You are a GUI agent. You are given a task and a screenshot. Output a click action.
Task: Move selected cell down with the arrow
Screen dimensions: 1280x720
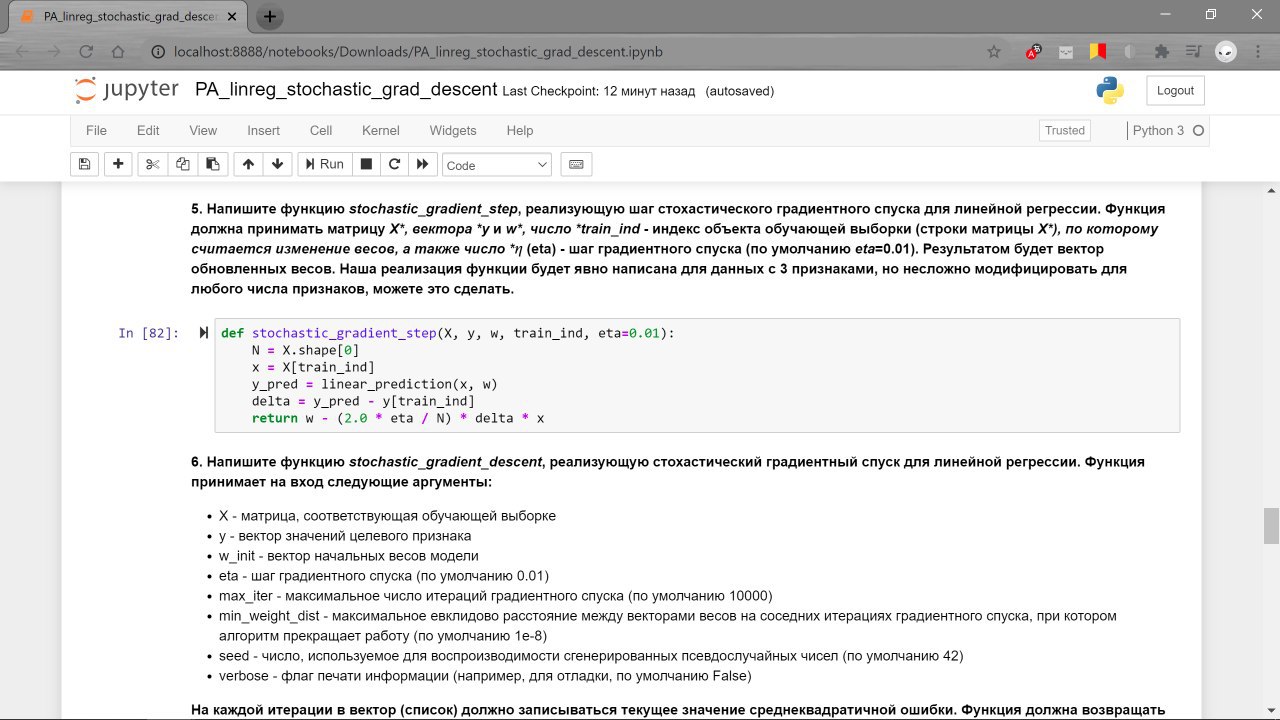(277, 164)
